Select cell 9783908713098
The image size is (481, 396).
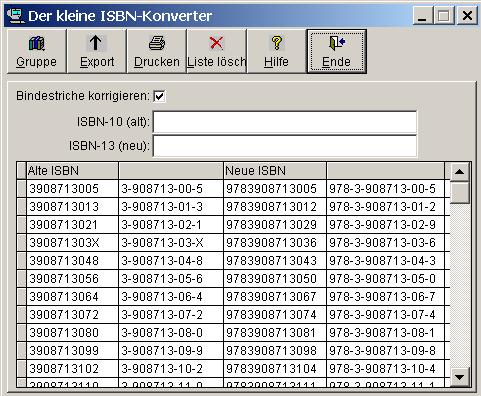click(x=275, y=351)
